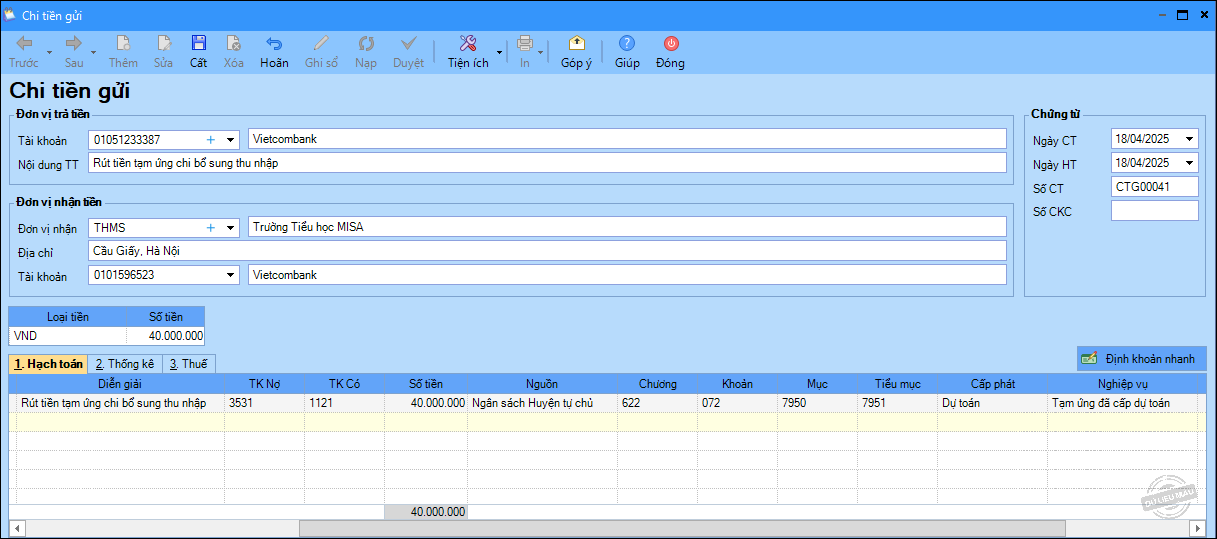Viewport: 1217px width, 539px height.
Task: Click the In (print) icon
Action: (525, 43)
